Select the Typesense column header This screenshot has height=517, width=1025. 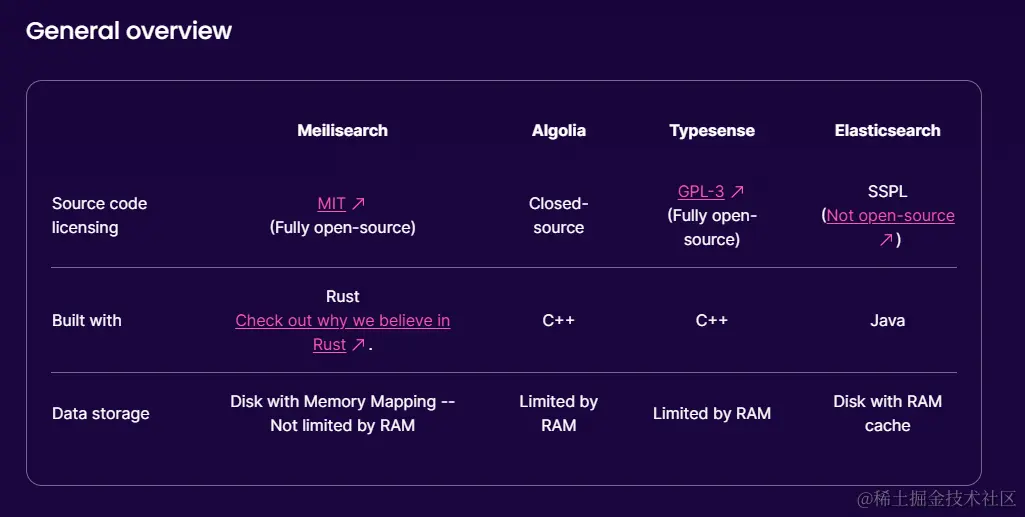tap(712, 131)
